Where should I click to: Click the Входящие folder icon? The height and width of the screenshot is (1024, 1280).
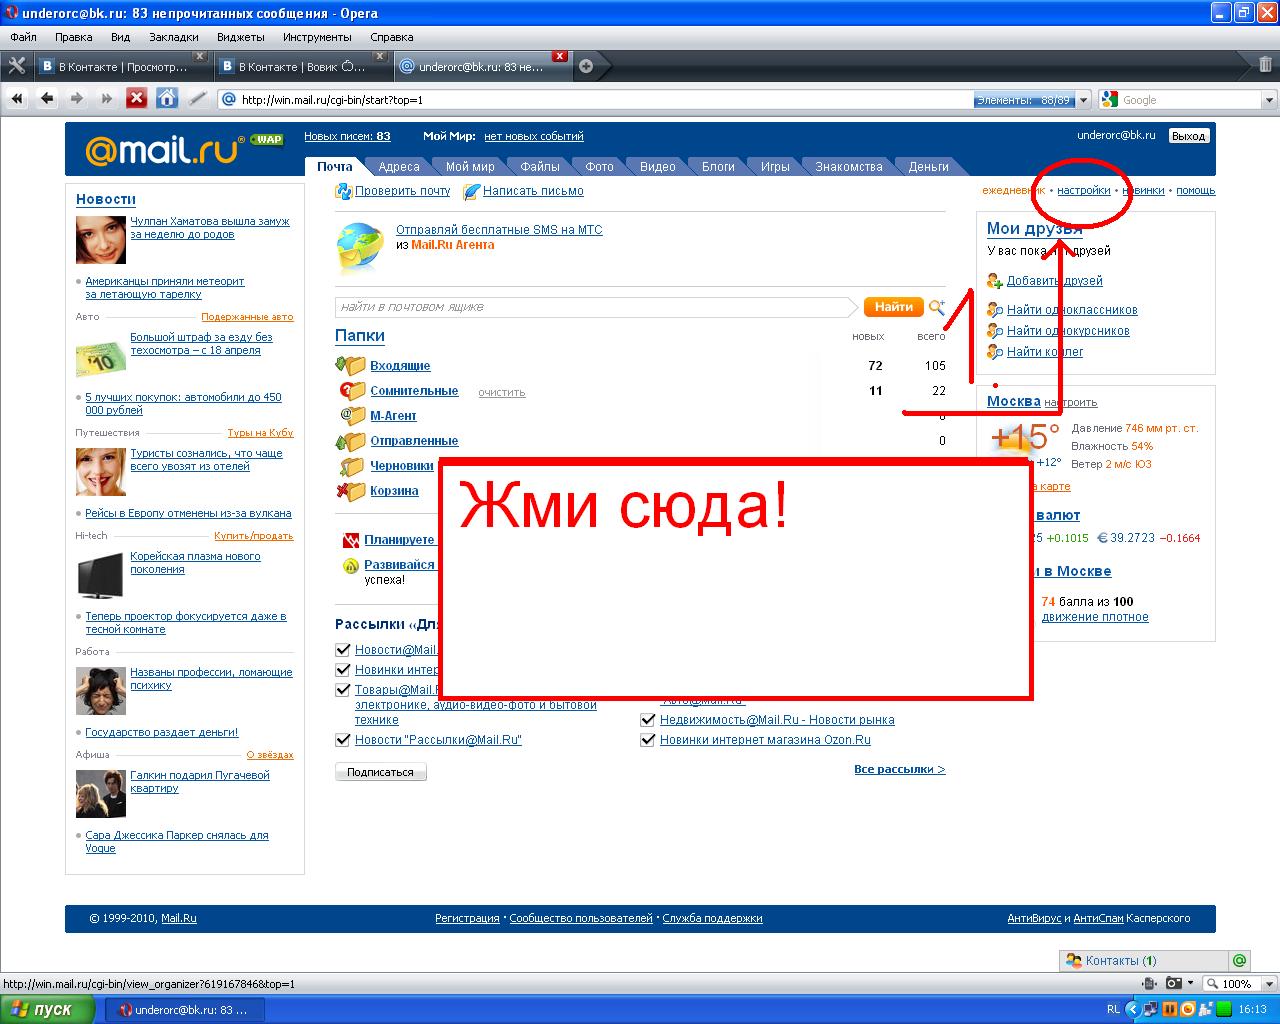(x=351, y=366)
